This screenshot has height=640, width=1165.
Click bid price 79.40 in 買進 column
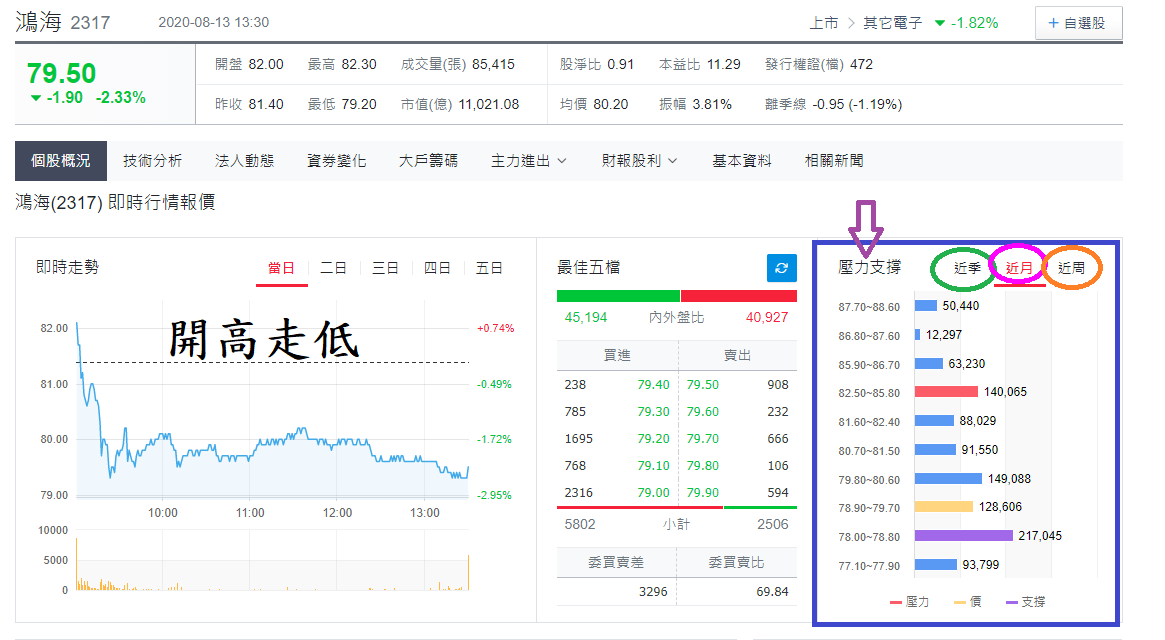653,385
